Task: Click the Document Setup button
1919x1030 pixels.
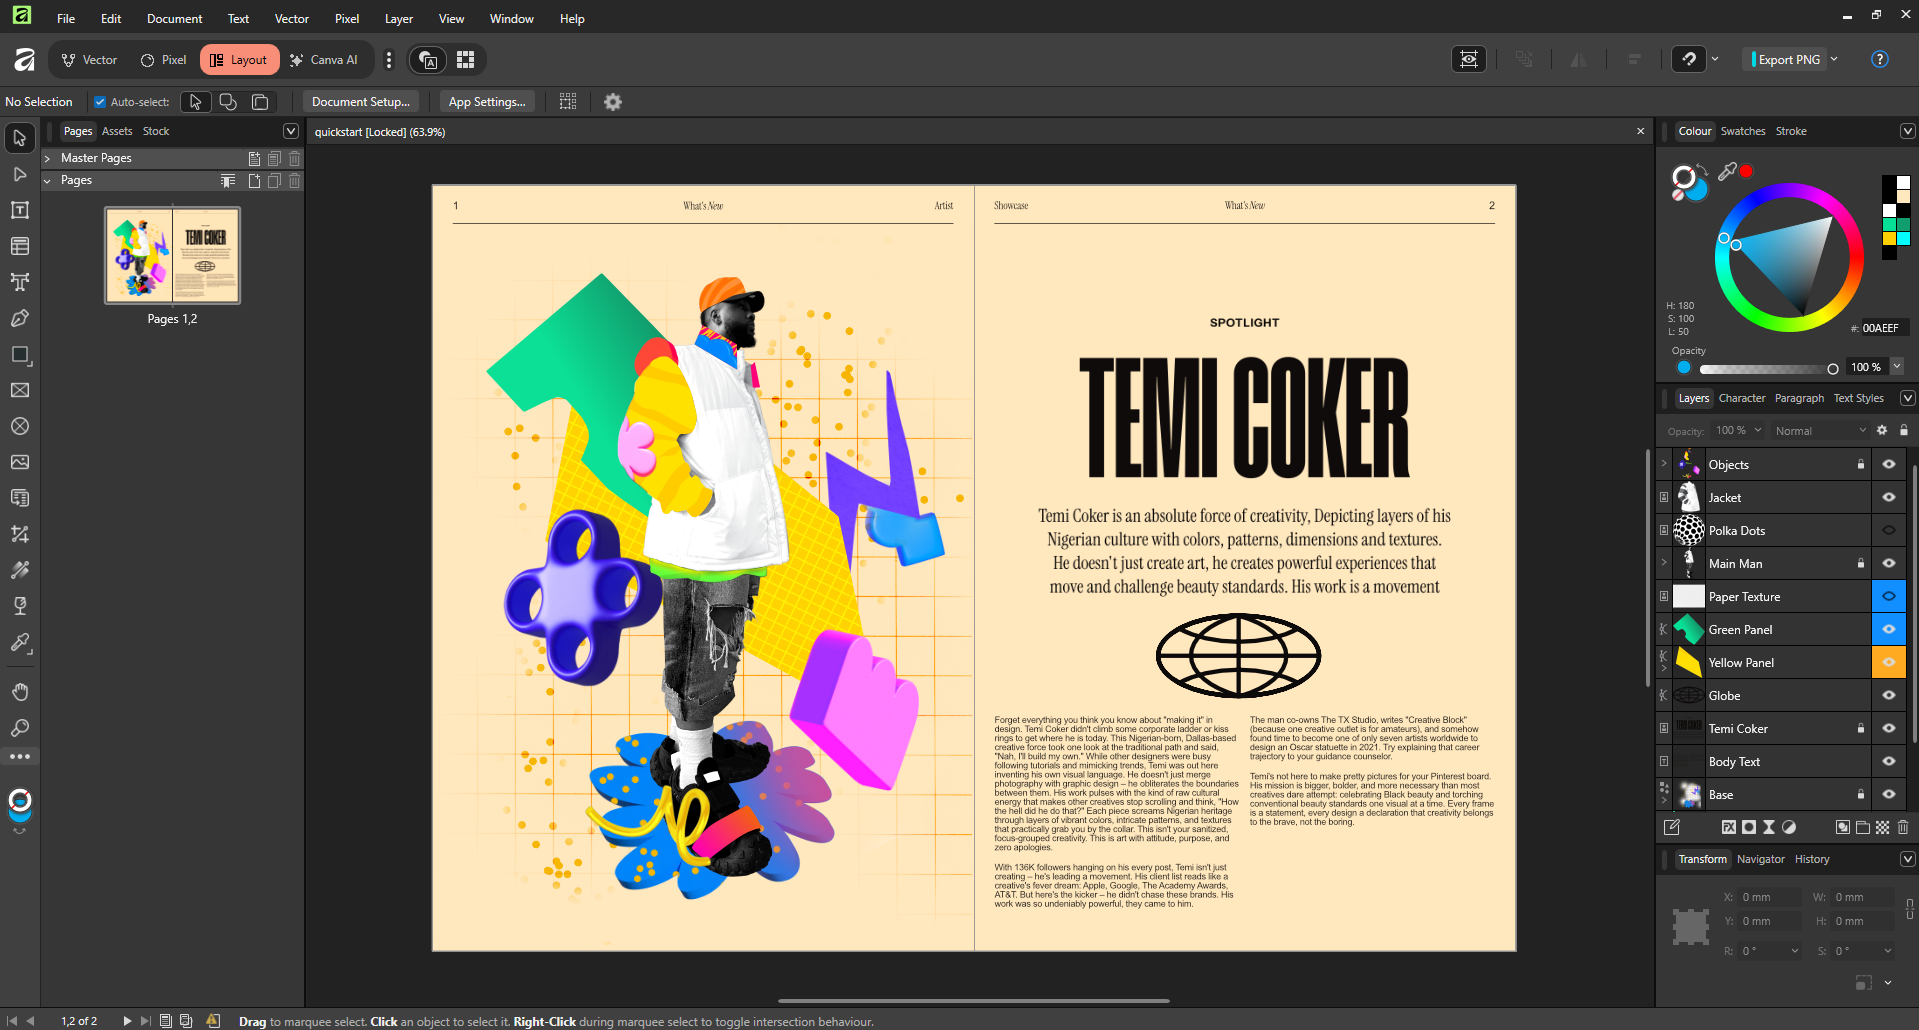Action: [361, 102]
